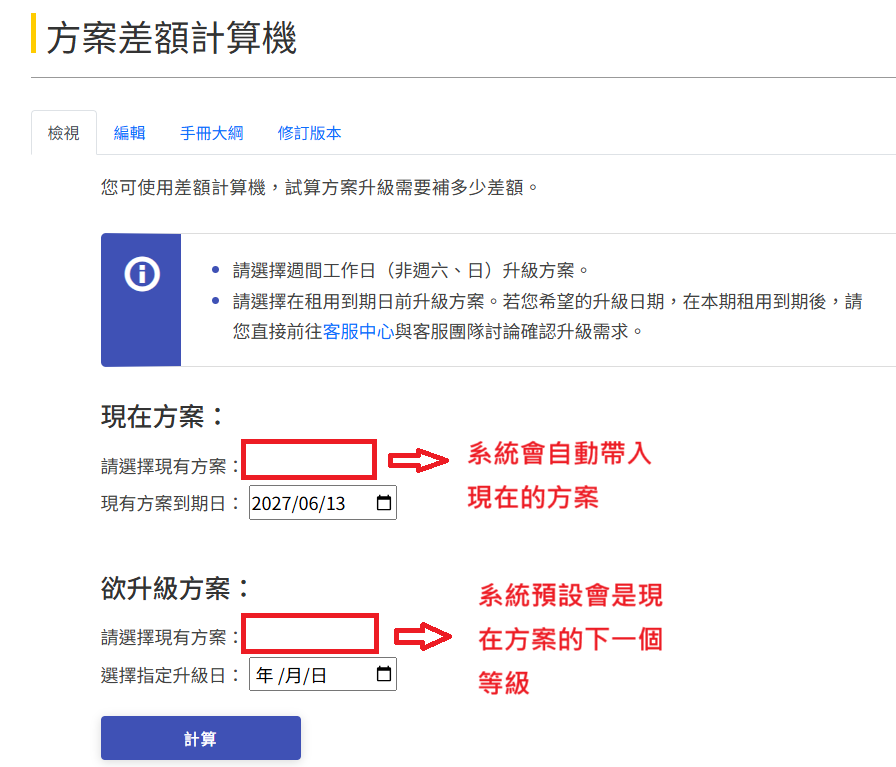This screenshot has width=896, height=767.
Task: Switch to the 檢視 tab
Action: click(x=63, y=133)
